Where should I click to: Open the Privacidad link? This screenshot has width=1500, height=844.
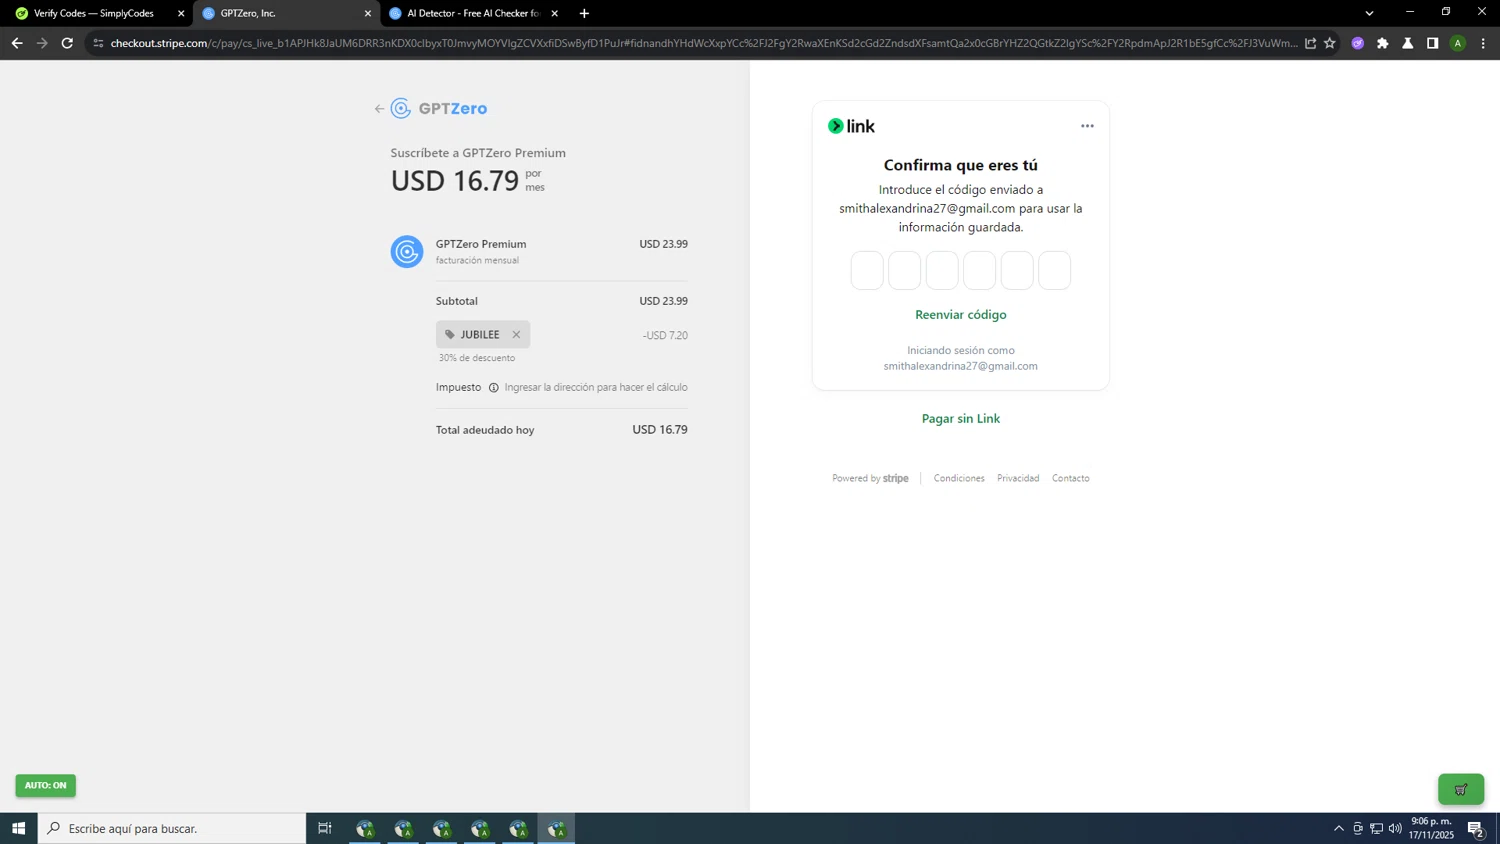(1018, 478)
